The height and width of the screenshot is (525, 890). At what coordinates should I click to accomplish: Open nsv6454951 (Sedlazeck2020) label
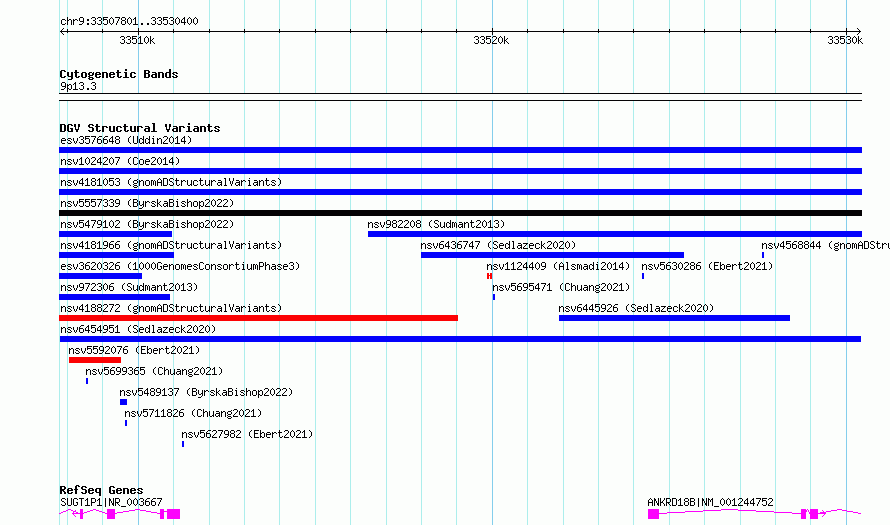point(138,329)
